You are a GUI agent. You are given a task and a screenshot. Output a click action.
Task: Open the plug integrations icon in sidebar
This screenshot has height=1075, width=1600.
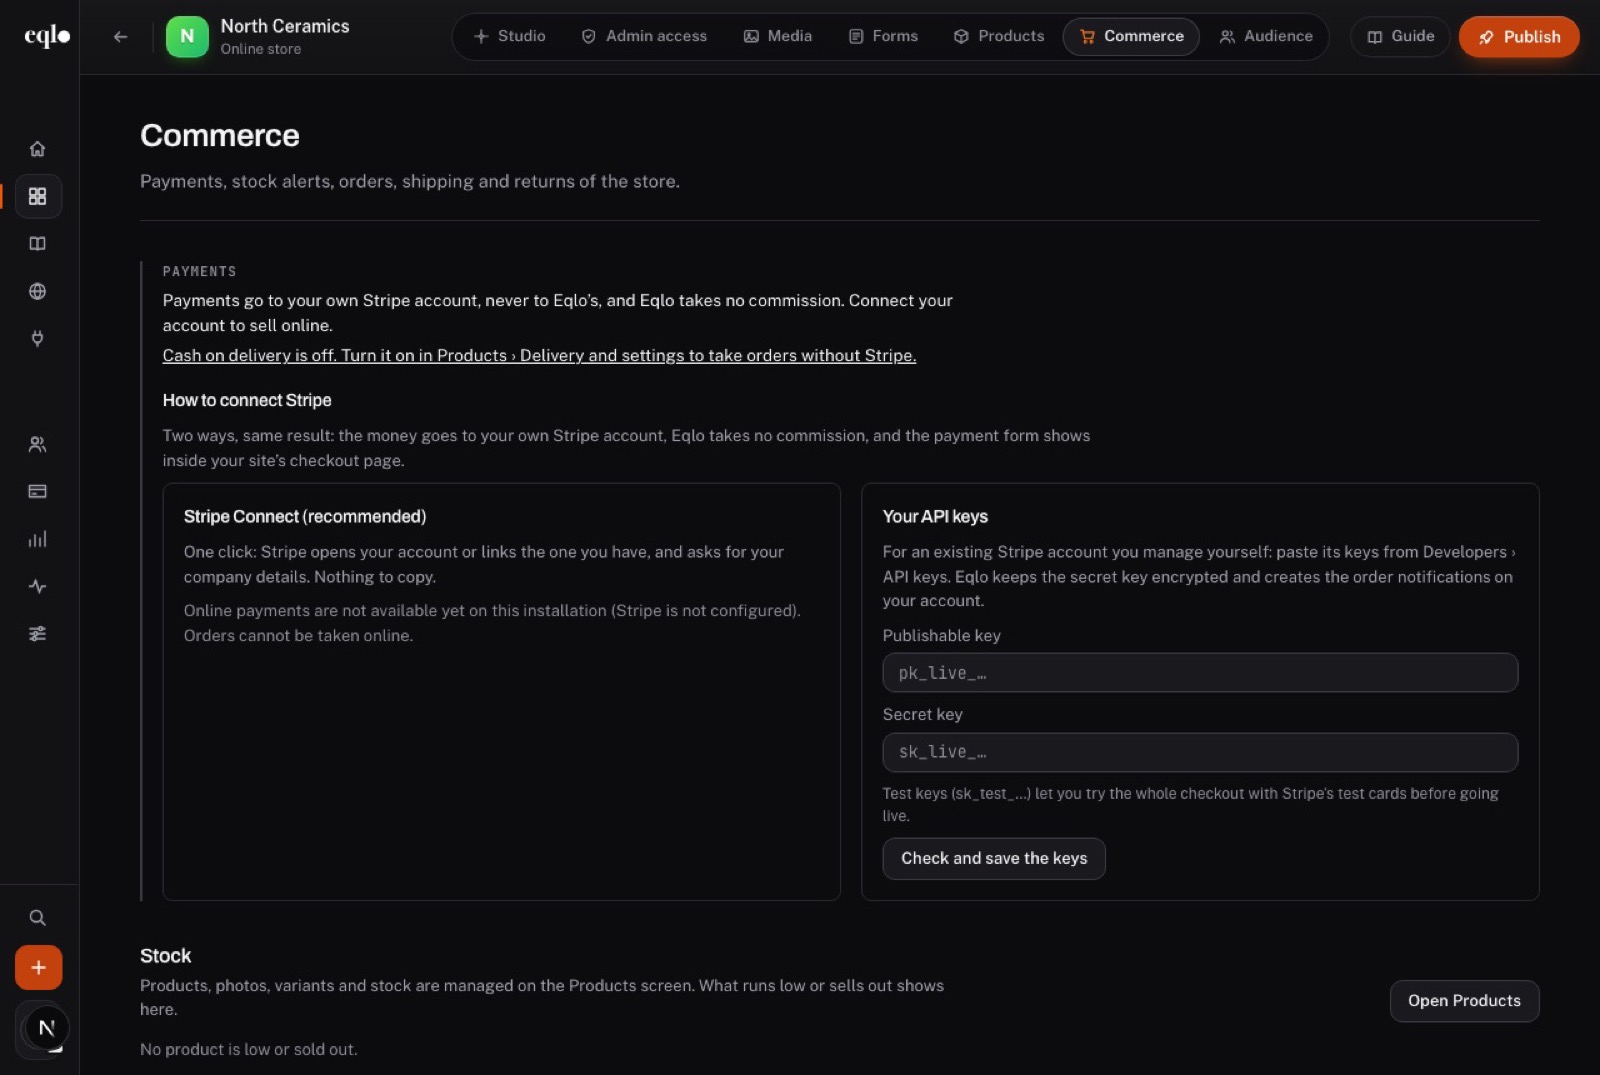(38, 339)
